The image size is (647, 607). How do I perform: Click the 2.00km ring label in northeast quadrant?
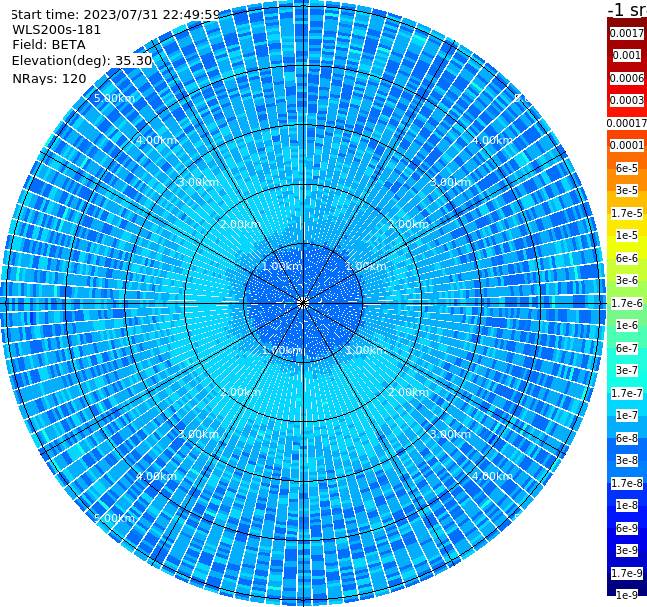coord(408,224)
